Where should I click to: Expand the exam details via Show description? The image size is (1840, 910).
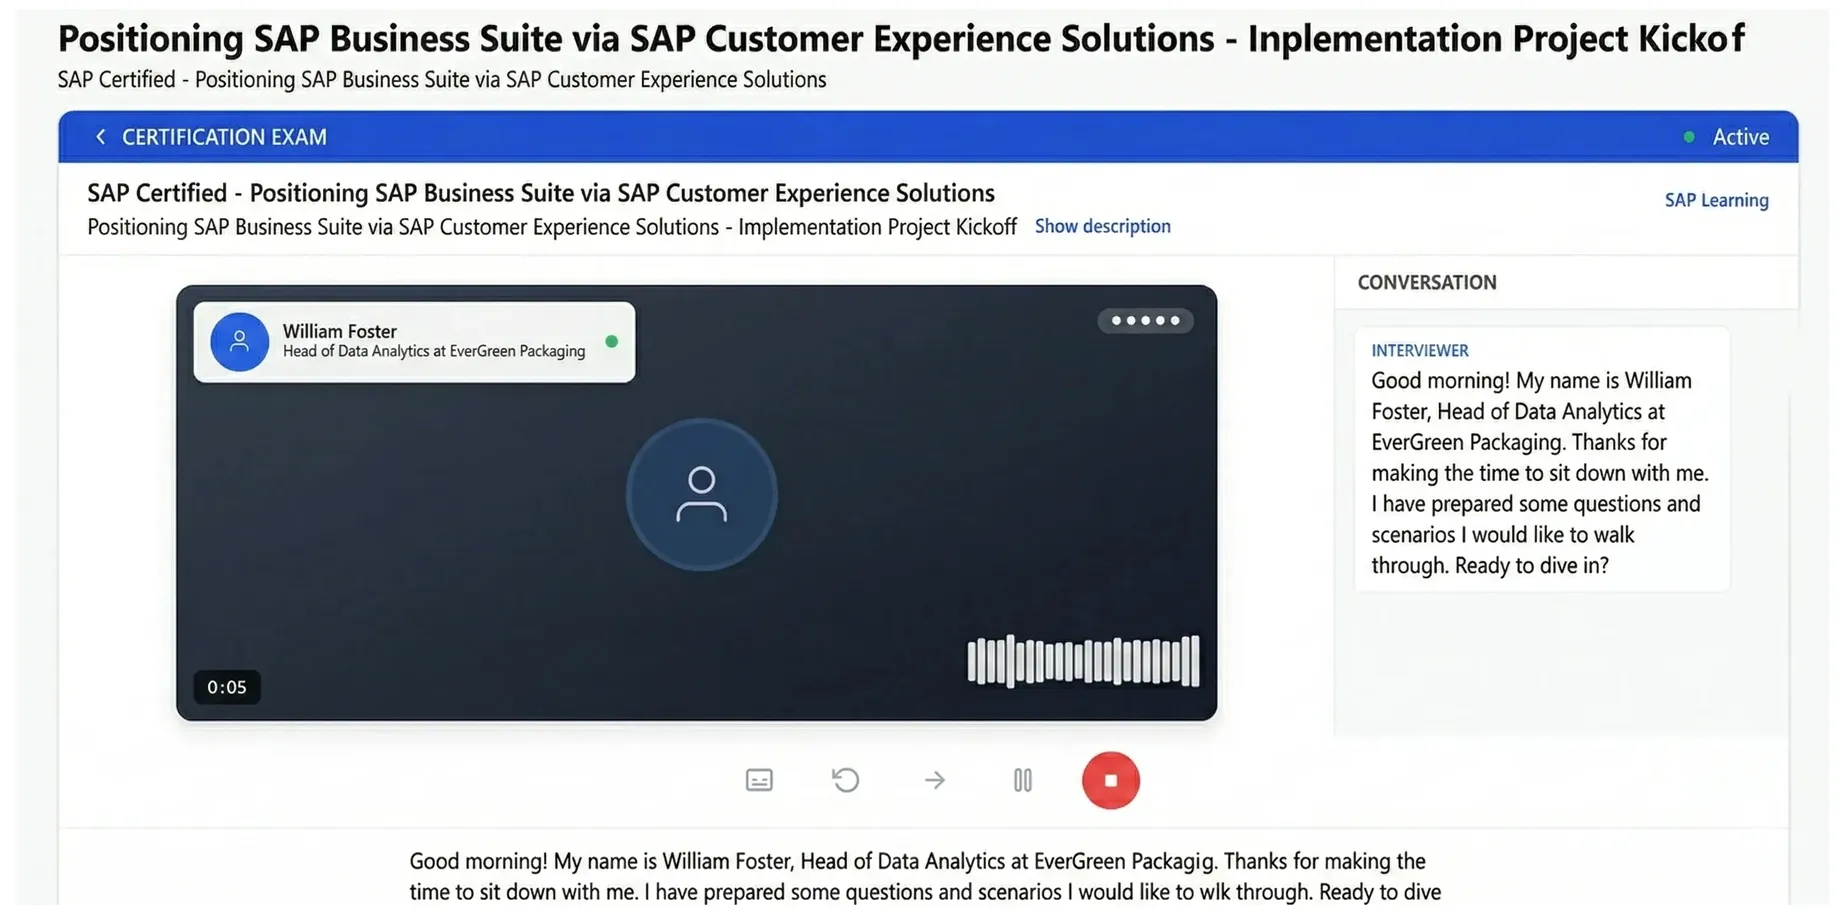click(x=1102, y=227)
